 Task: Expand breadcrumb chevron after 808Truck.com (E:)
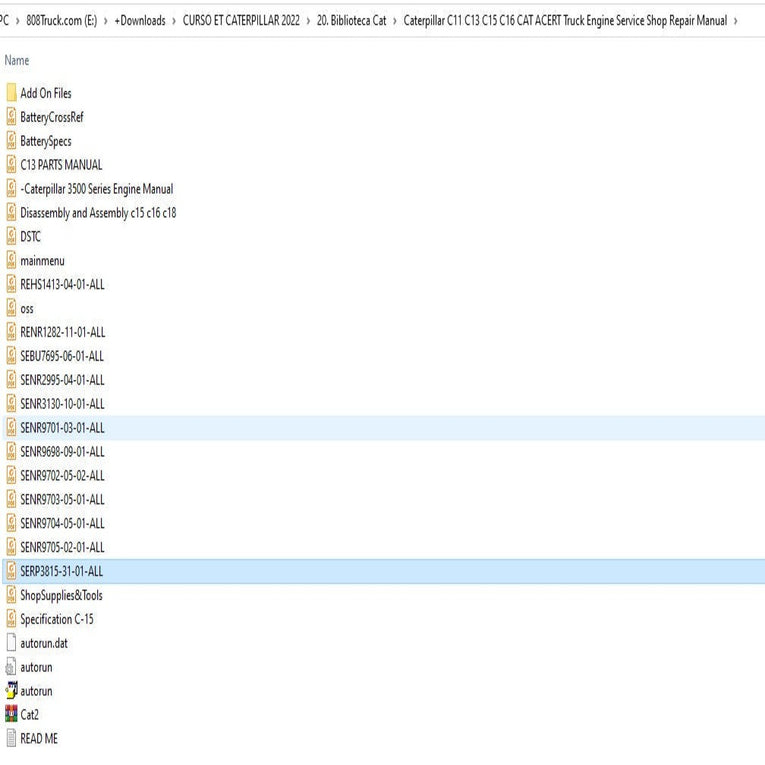pos(105,21)
